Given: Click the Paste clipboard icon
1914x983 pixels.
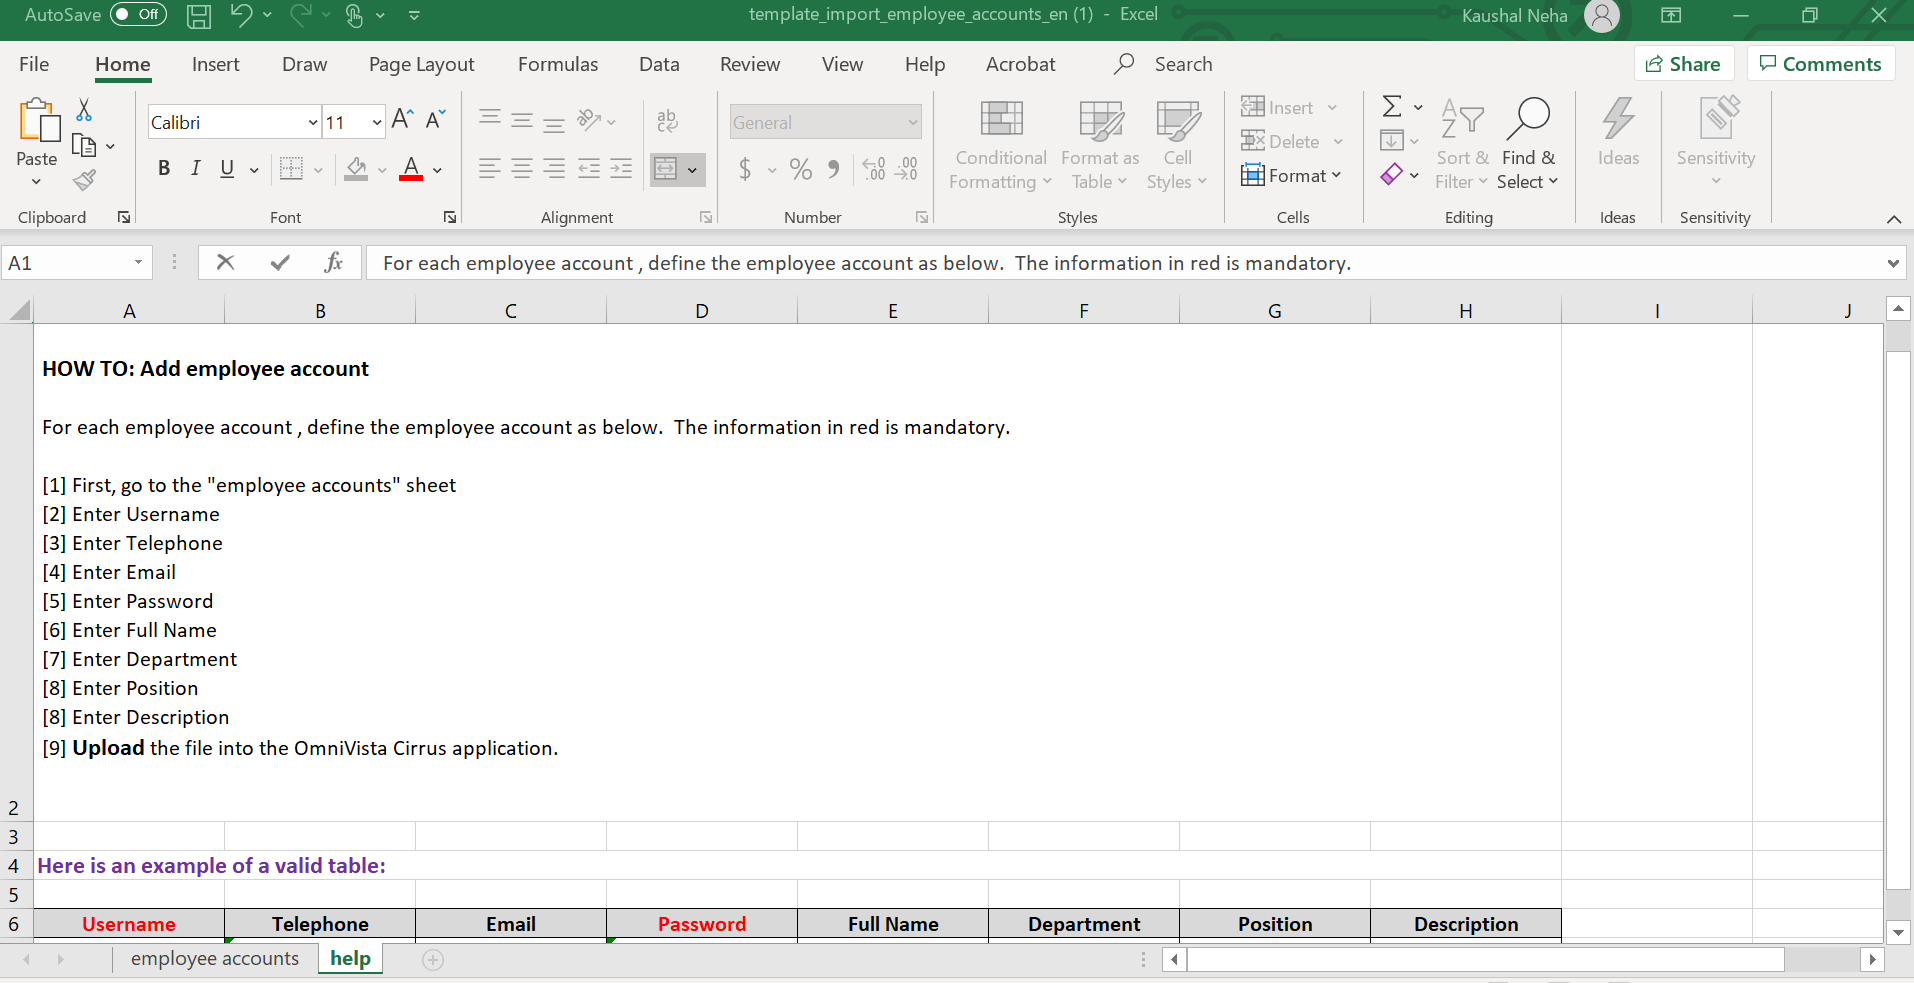Looking at the screenshot, I should pos(38,121).
